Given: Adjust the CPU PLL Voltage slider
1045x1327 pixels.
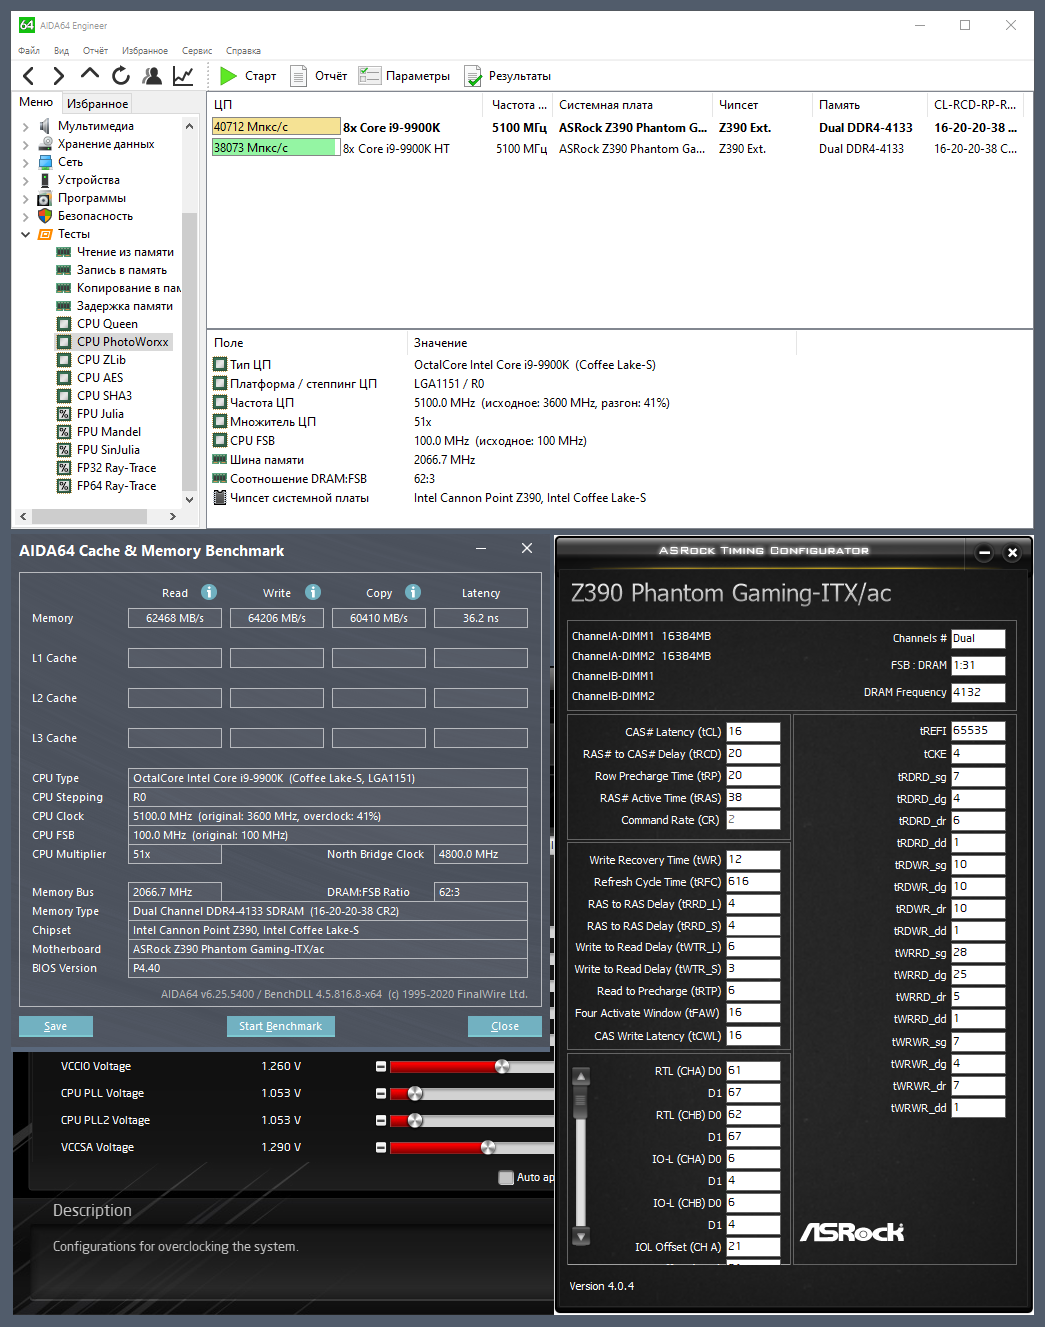Looking at the screenshot, I should [415, 1093].
